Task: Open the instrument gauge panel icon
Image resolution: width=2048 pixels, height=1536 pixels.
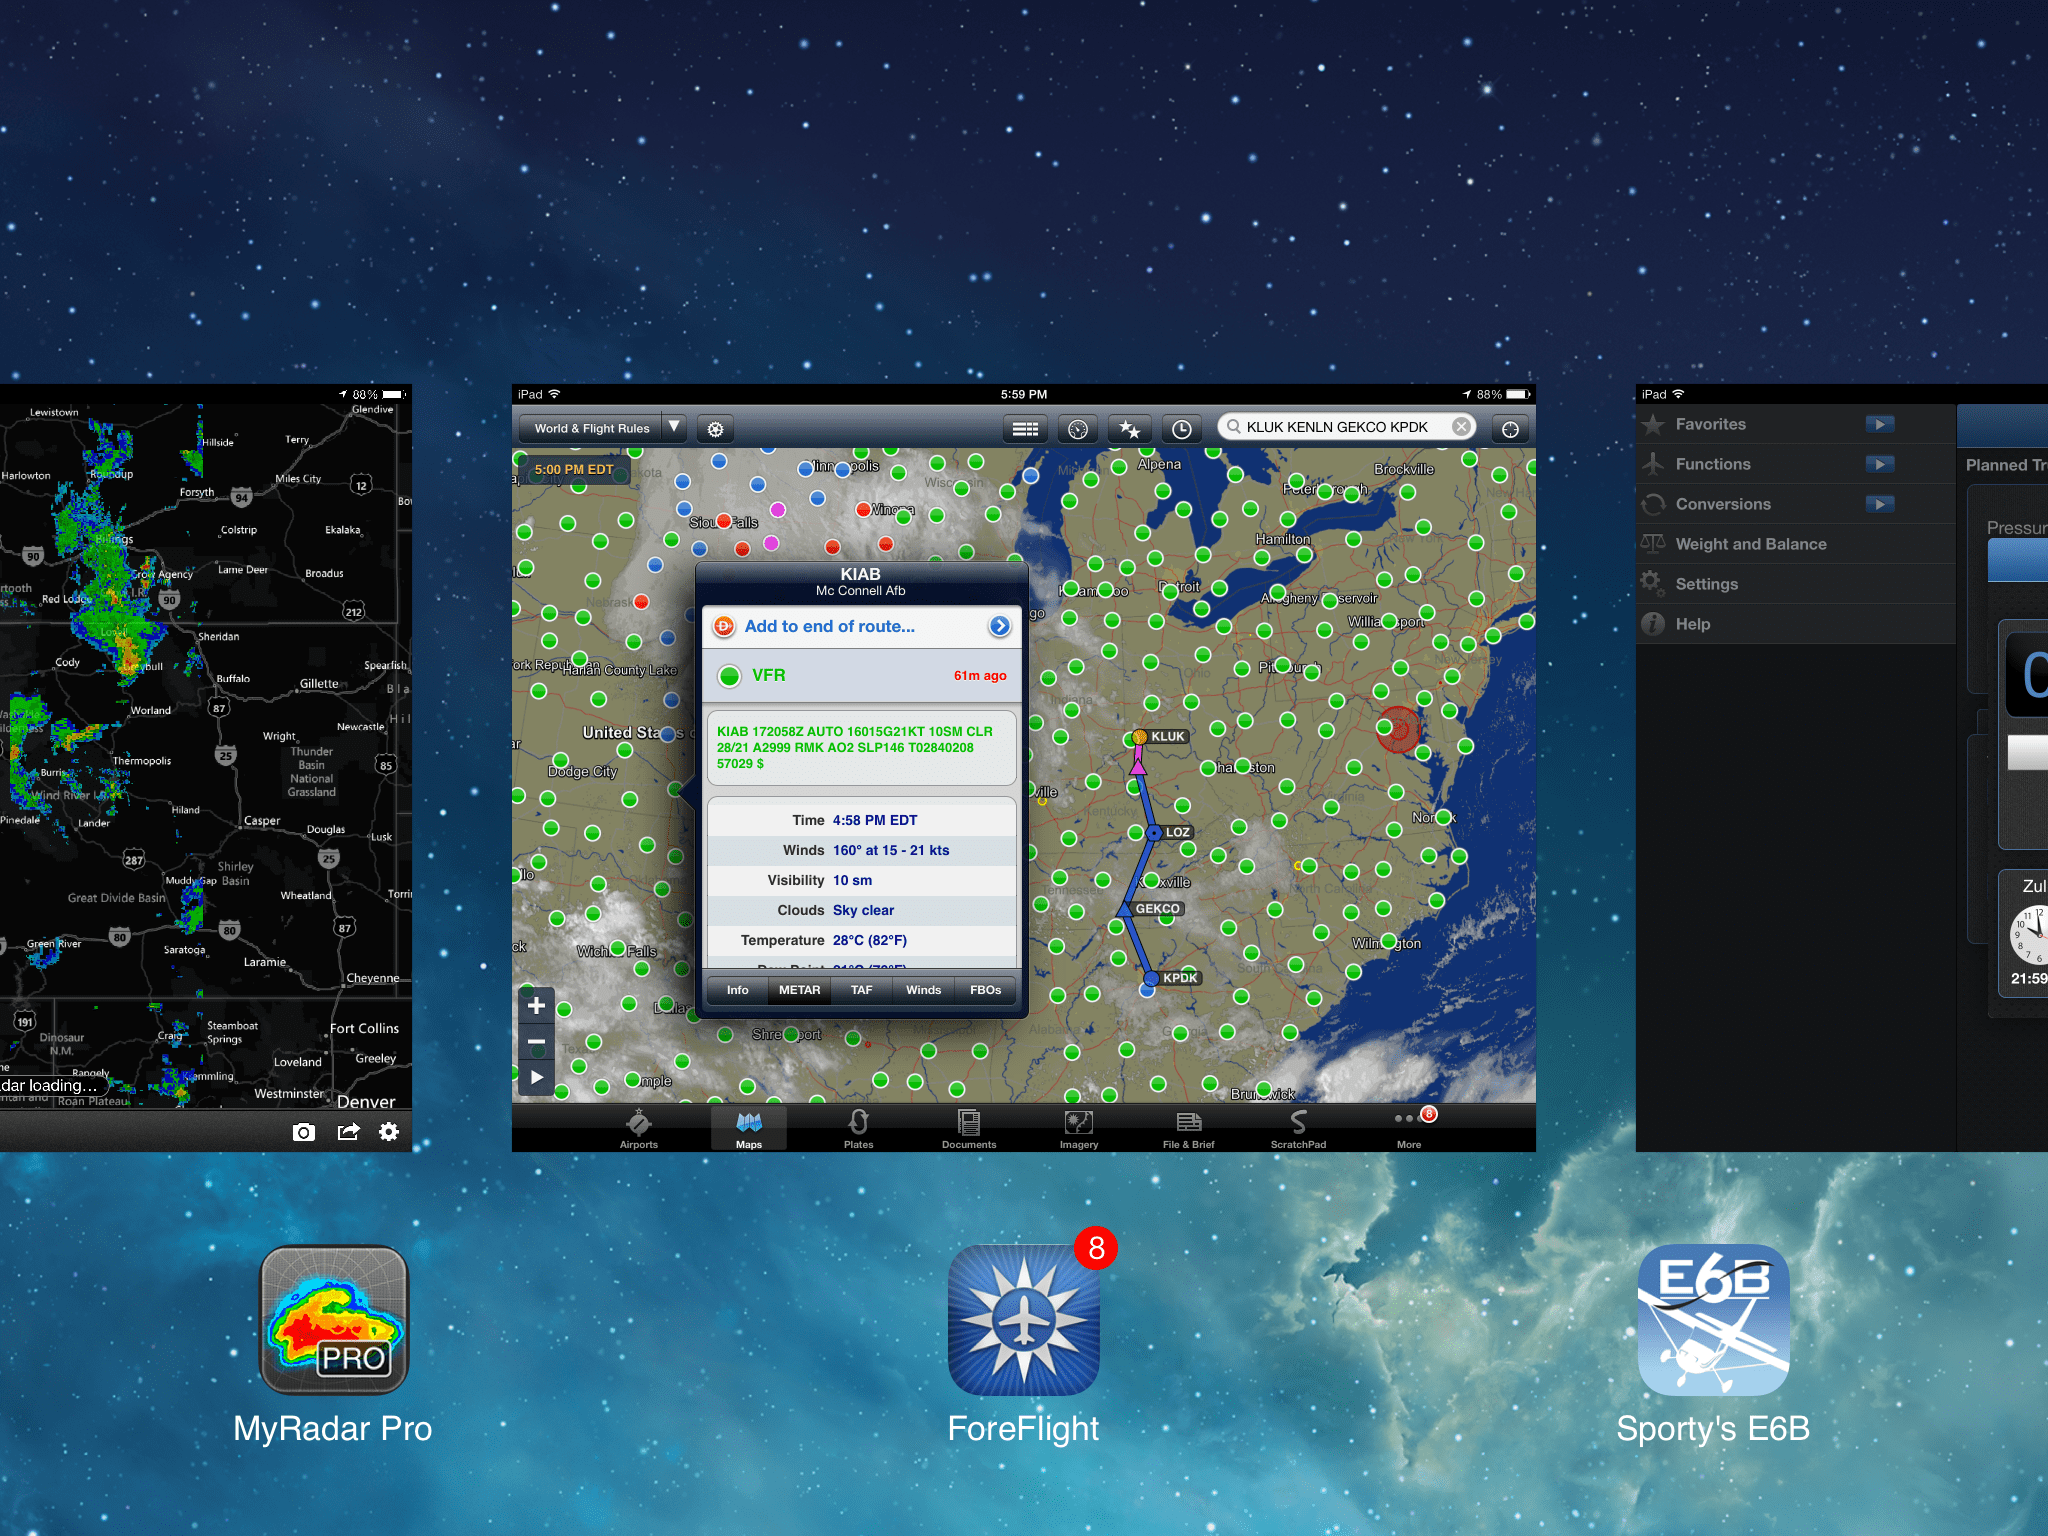Action: 1078,429
